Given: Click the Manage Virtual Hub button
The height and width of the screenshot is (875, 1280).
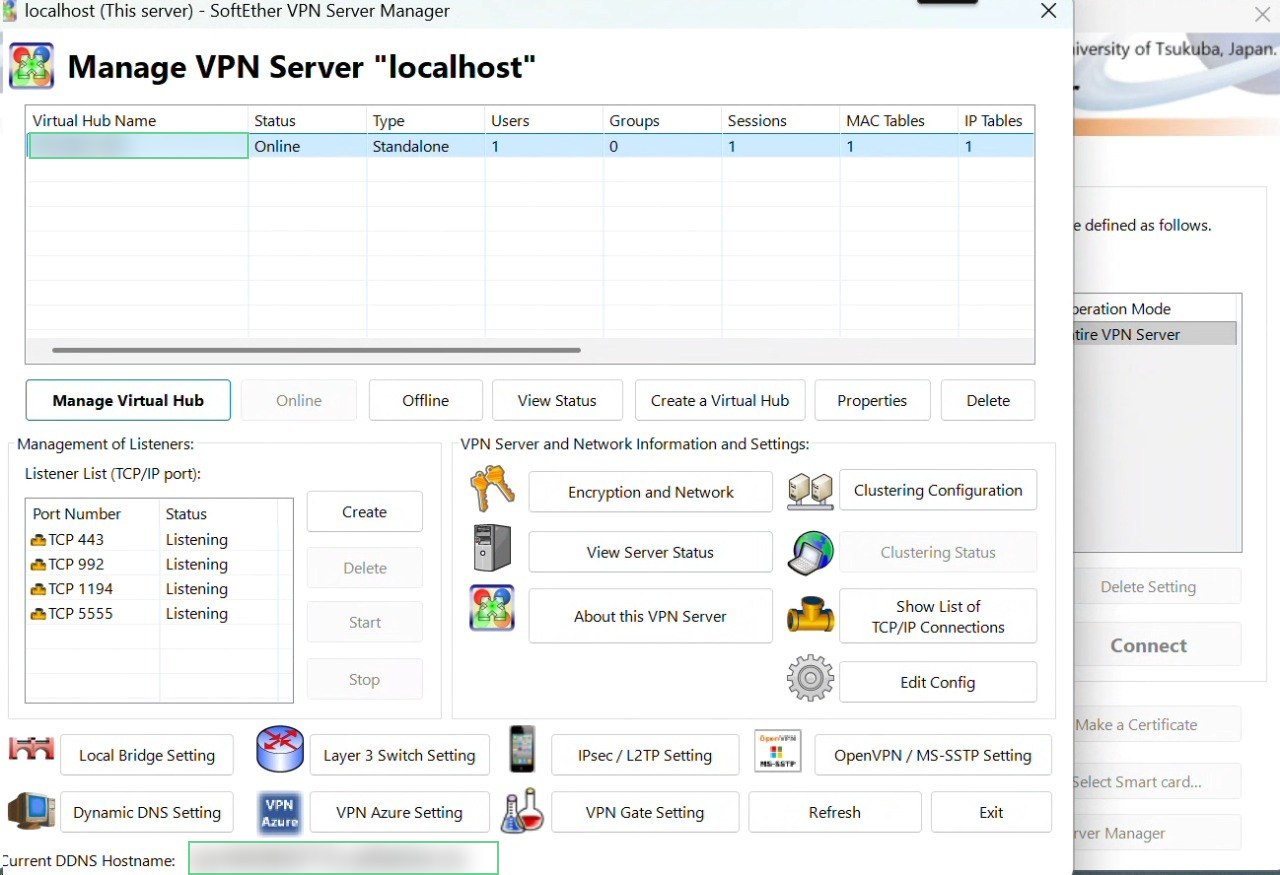Looking at the screenshot, I should pos(128,400).
